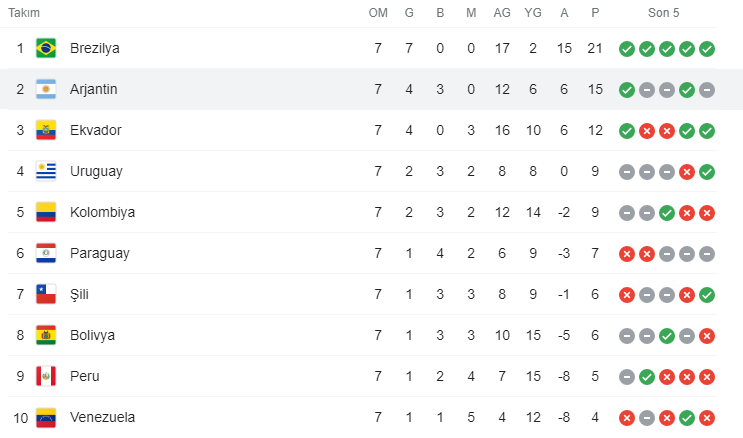Click the P points column header
Screen dimensions: 743x438
(595, 12)
